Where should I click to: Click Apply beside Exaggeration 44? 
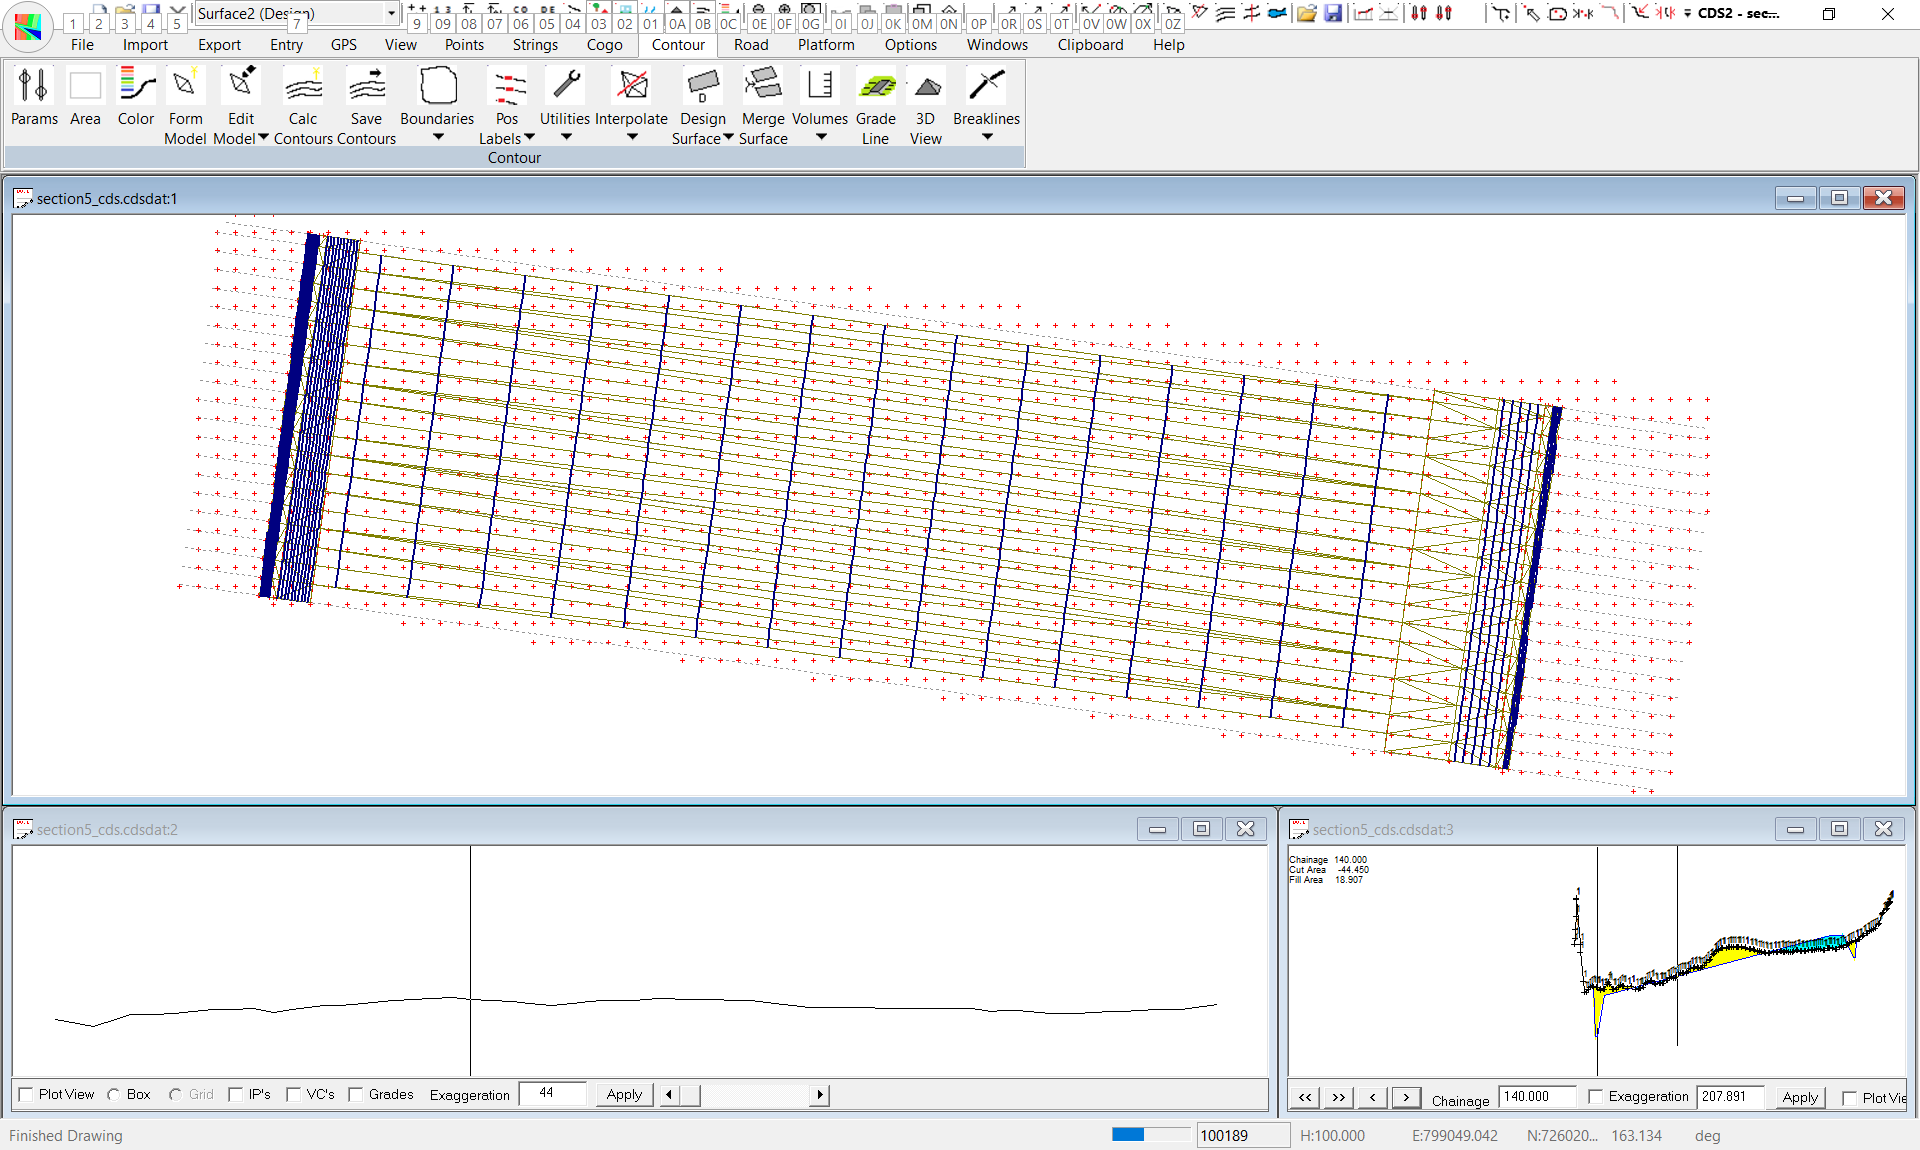point(624,1094)
